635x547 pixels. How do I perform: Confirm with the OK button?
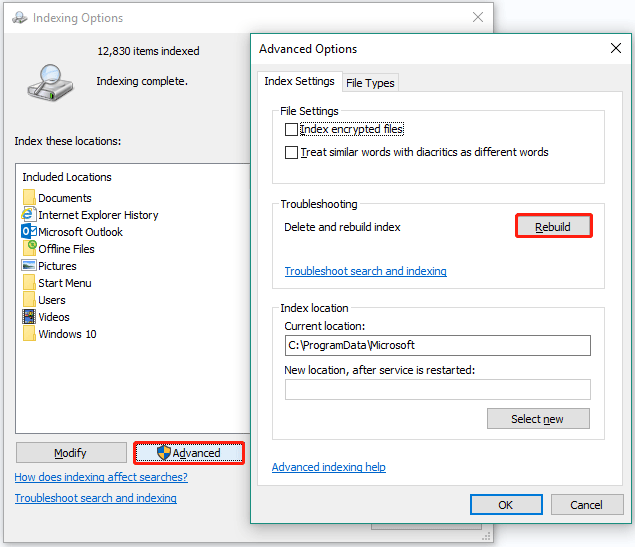tap(506, 504)
